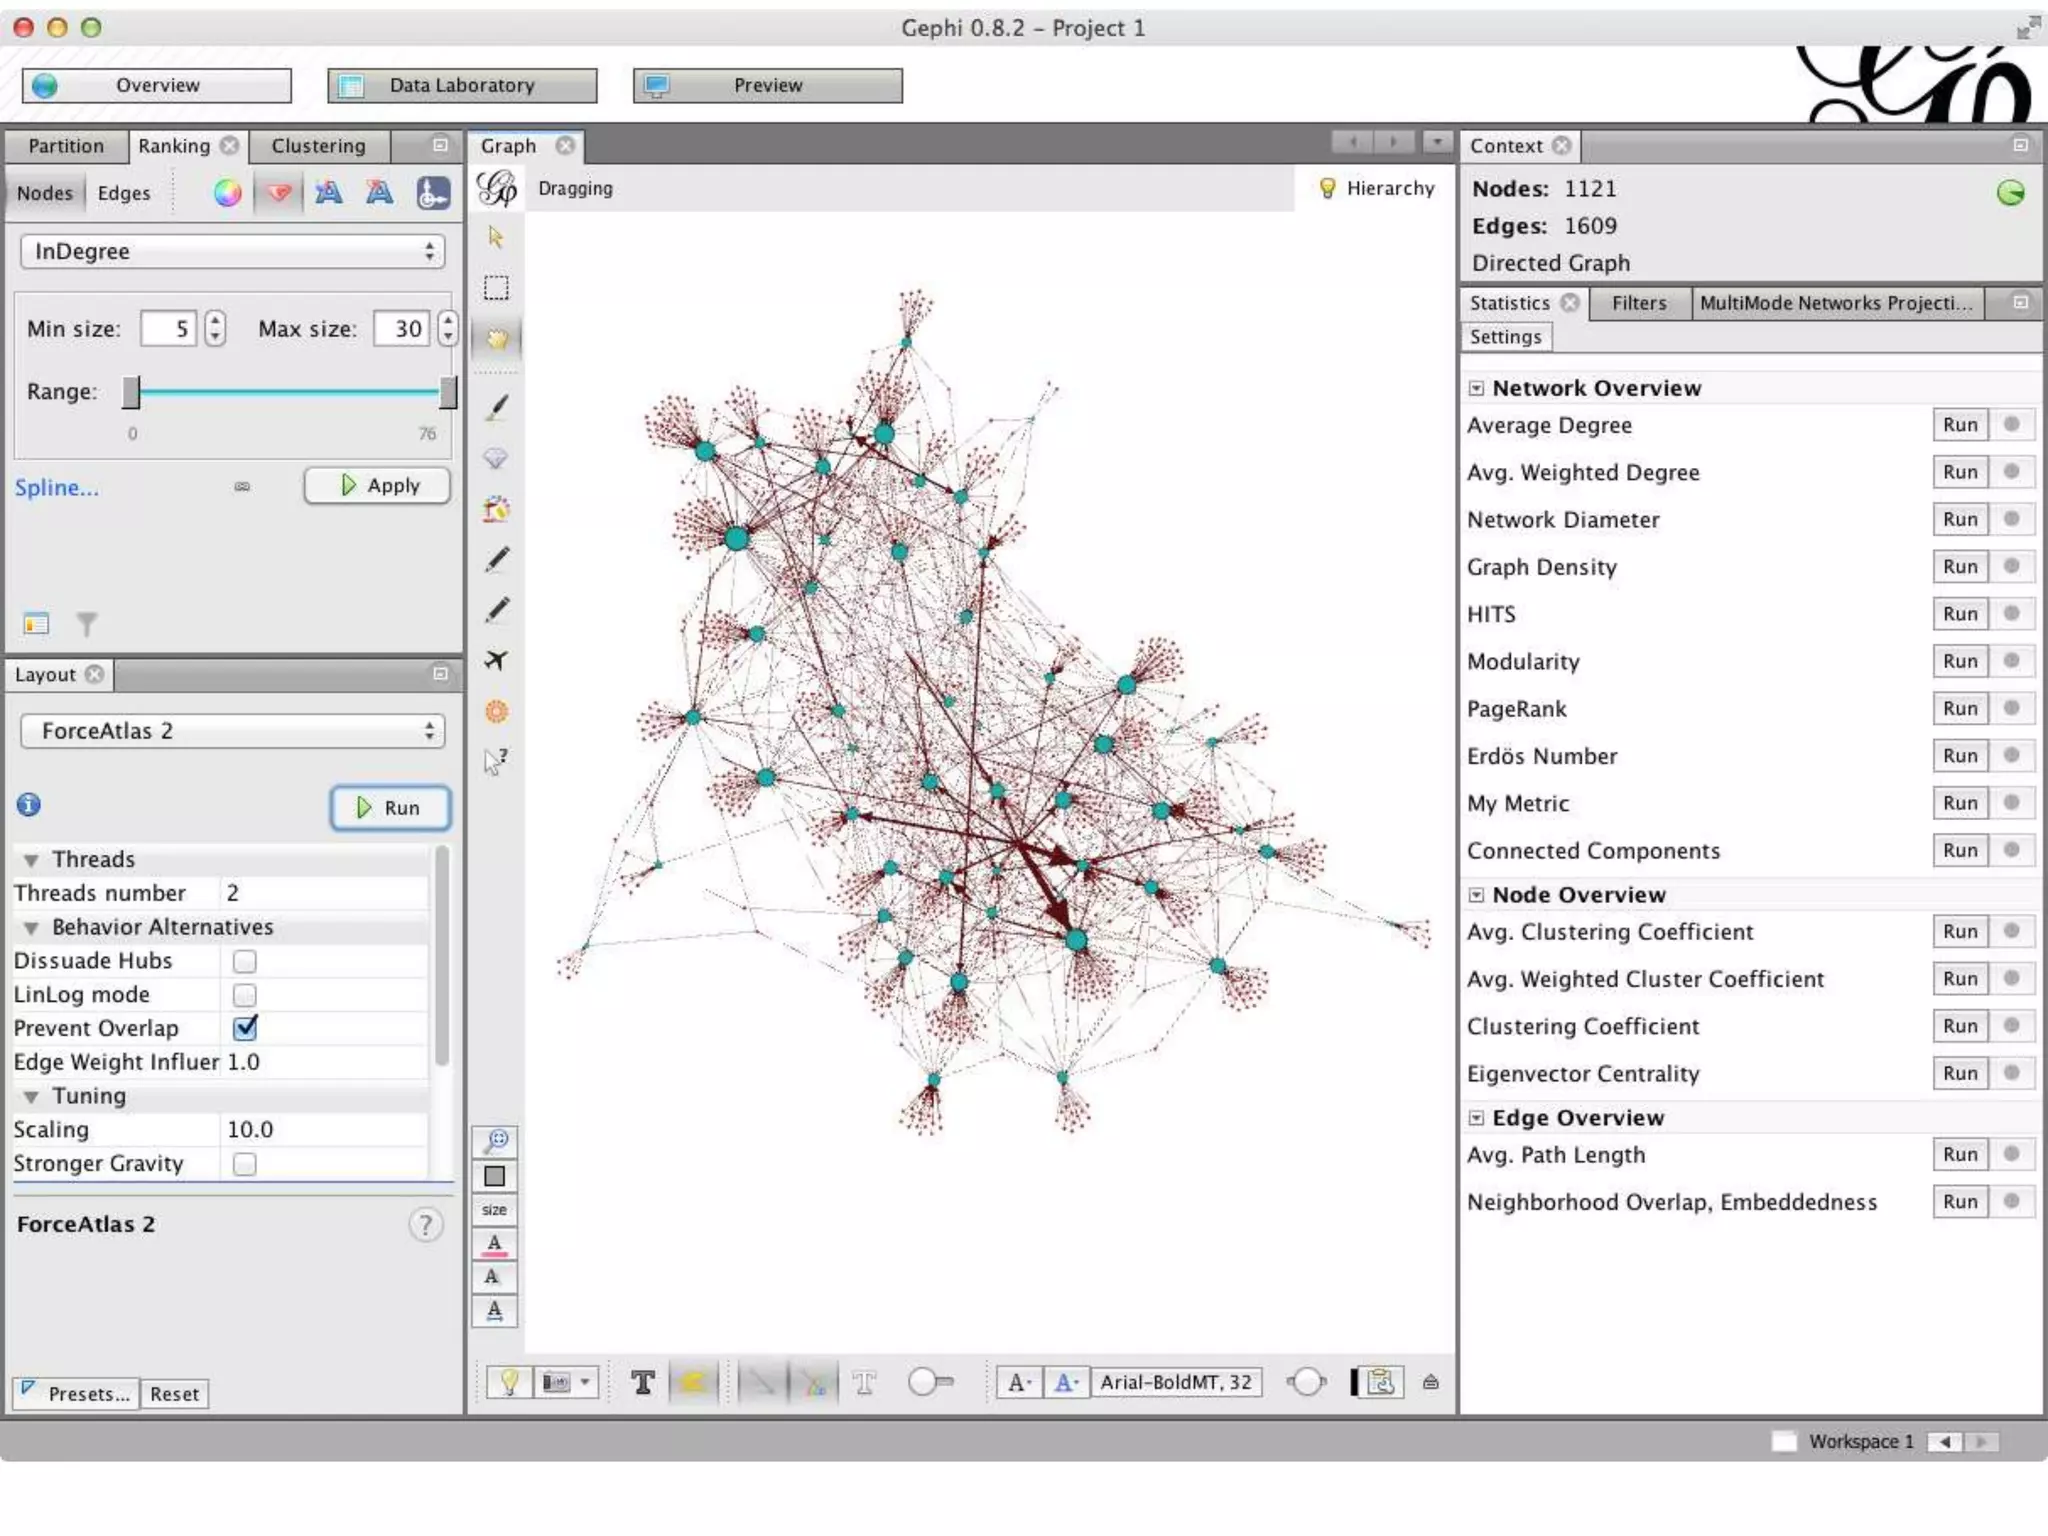Select the rectangle selection tool
The width and height of the screenshot is (2048, 1536).
coord(496,288)
